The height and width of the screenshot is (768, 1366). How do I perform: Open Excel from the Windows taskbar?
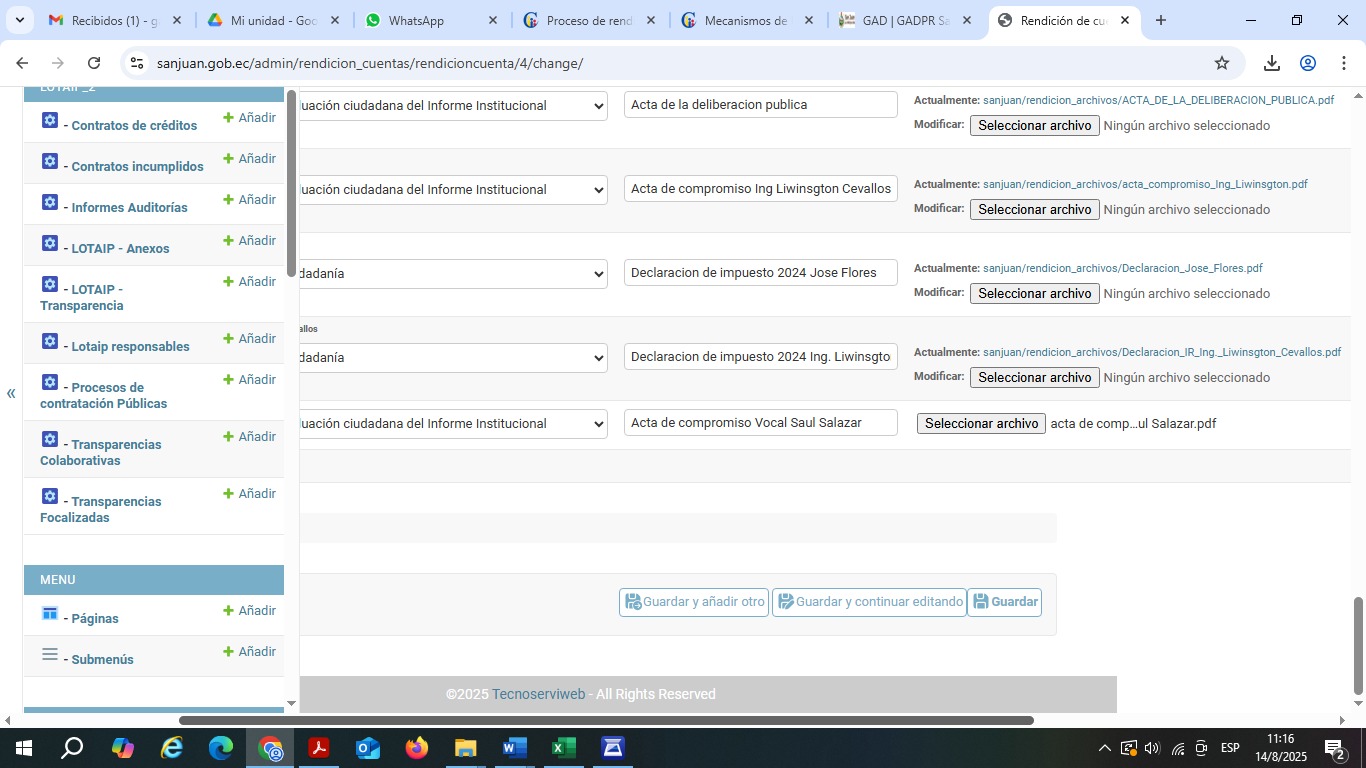564,748
